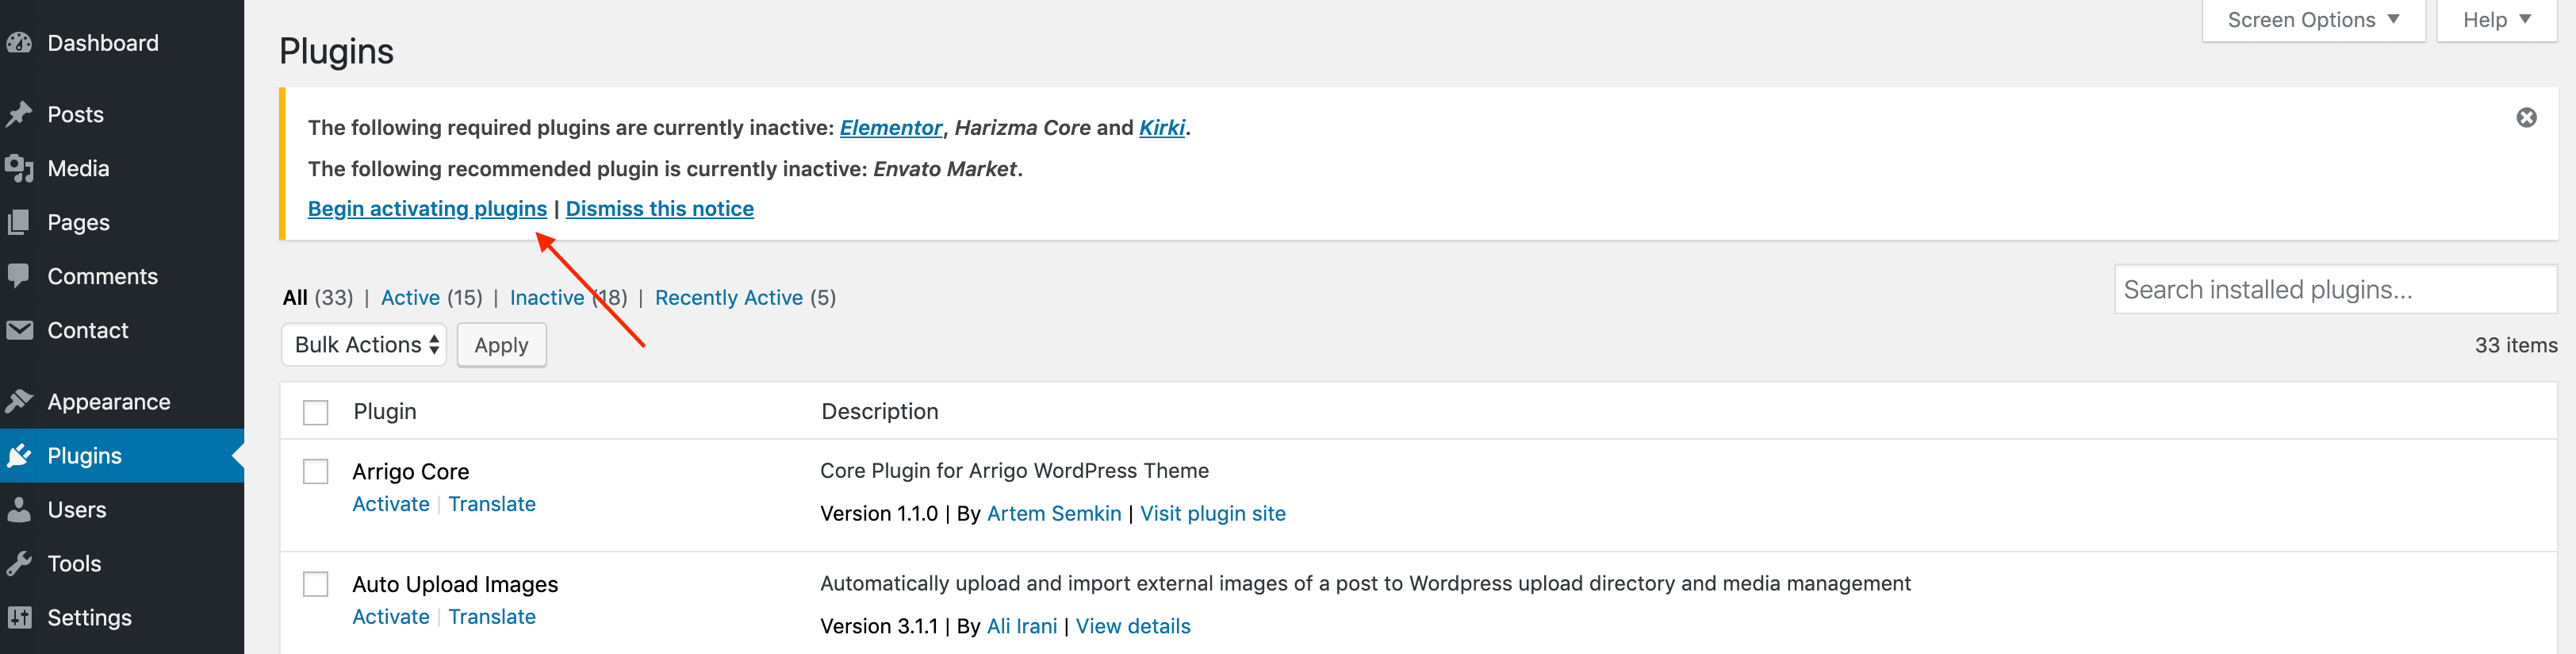This screenshot has height=654, width=2576.
Task: Dismiss the notice with the X icon
Action: tap(2526, 118)
